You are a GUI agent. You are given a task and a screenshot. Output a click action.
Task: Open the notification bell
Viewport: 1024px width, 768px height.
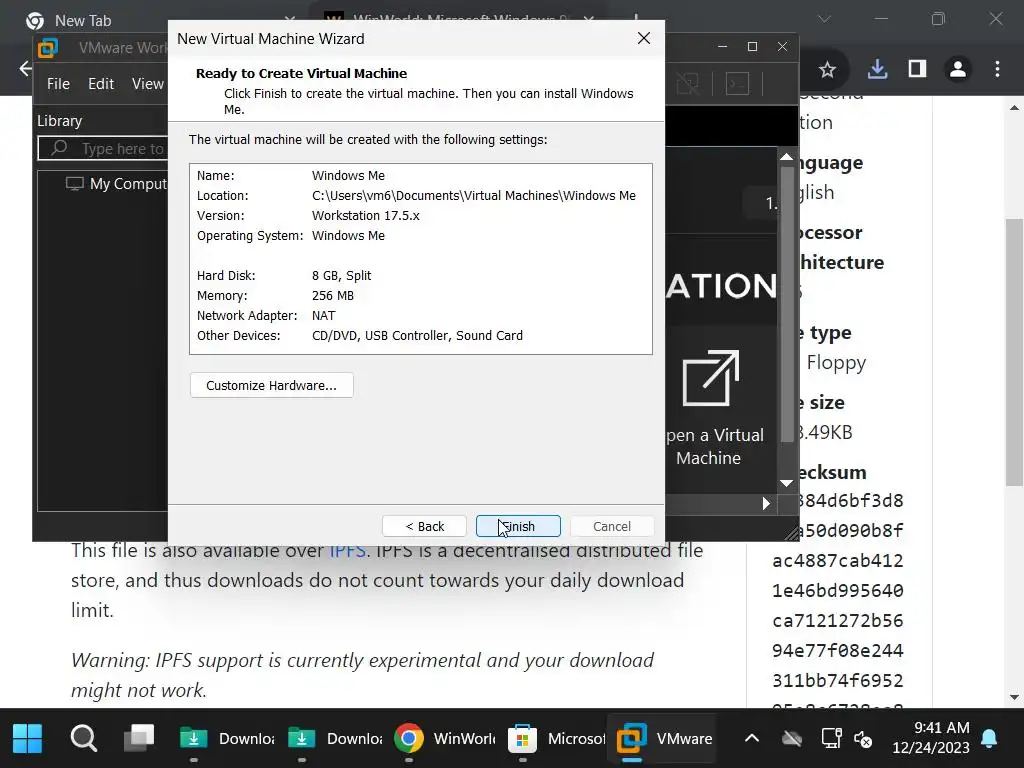pyautogui.click(x=989, y=739)
